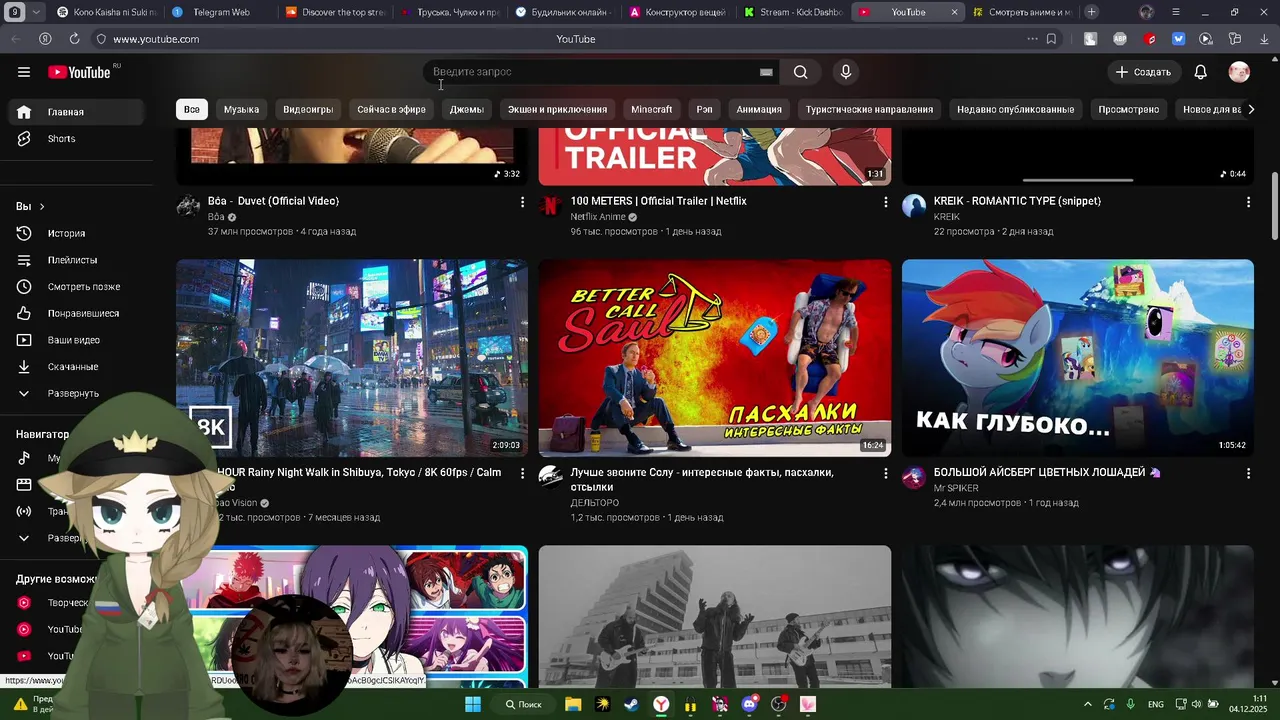Viewport: 1280px width, 720px height.
Task: Select the Просмотрено filter chip
Action: [1128, 109]
